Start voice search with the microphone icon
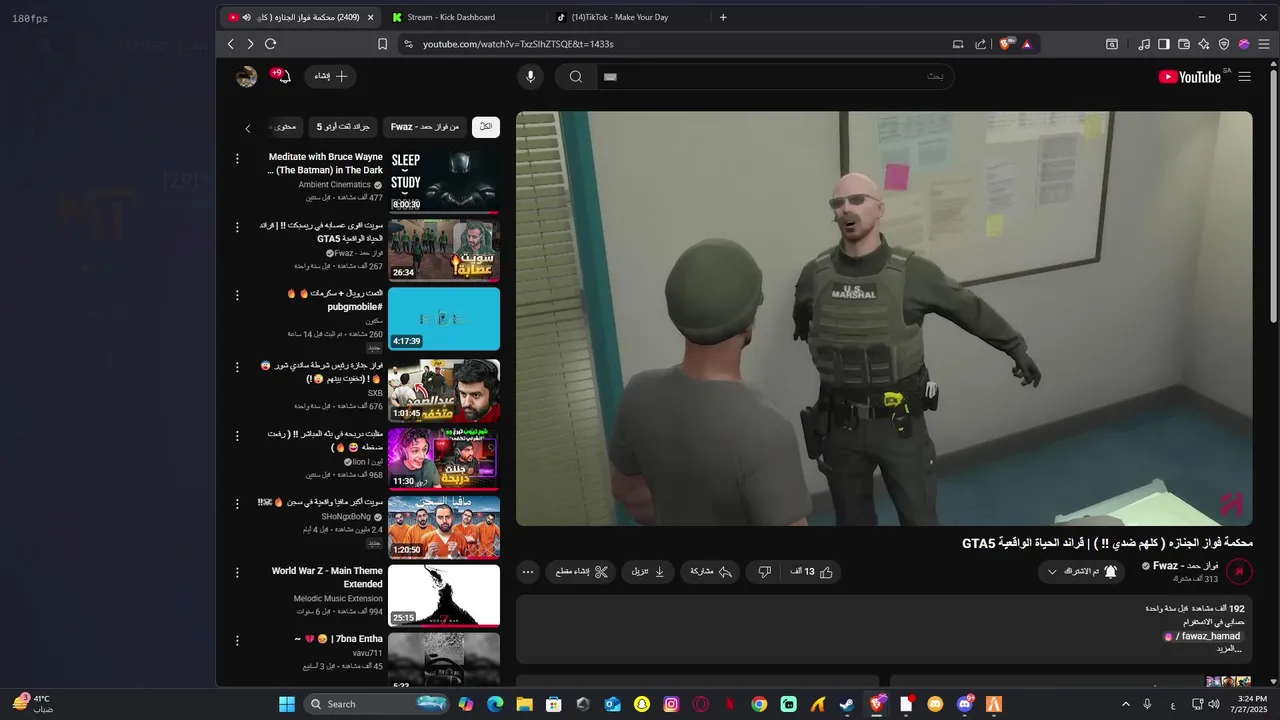This screenshot has height=720, width=1280. coord(530,77)
